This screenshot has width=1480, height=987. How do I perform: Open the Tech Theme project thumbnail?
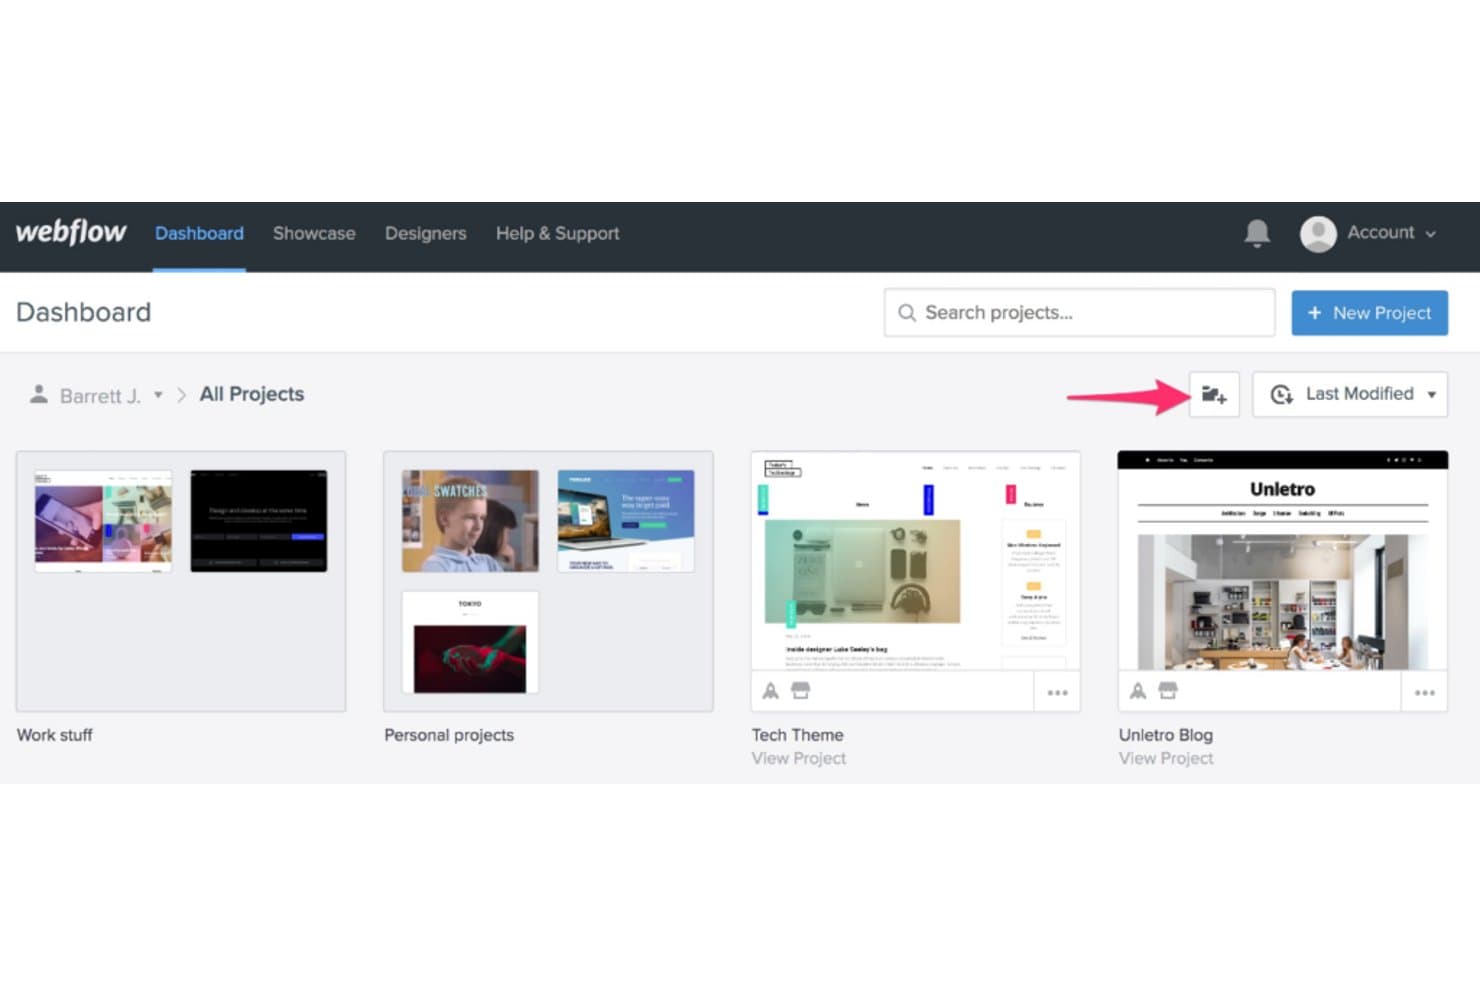(x=915, y=560)
